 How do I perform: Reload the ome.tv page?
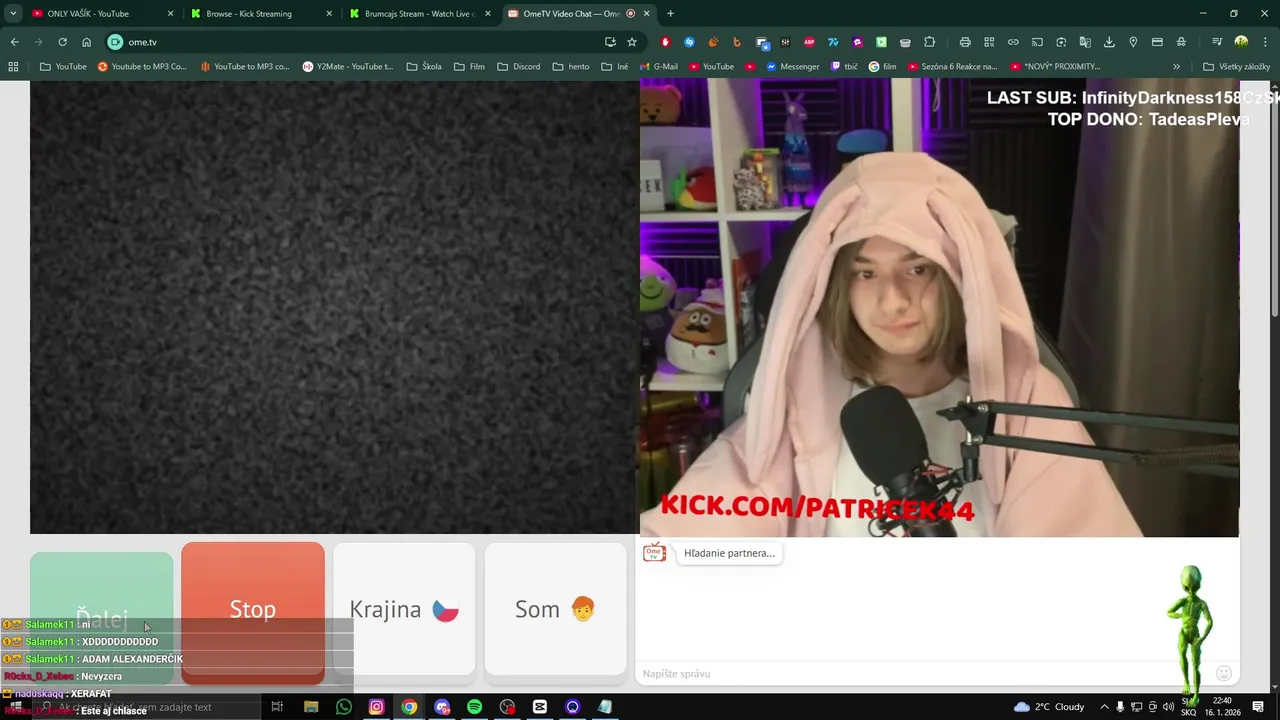tap(62, 42)
